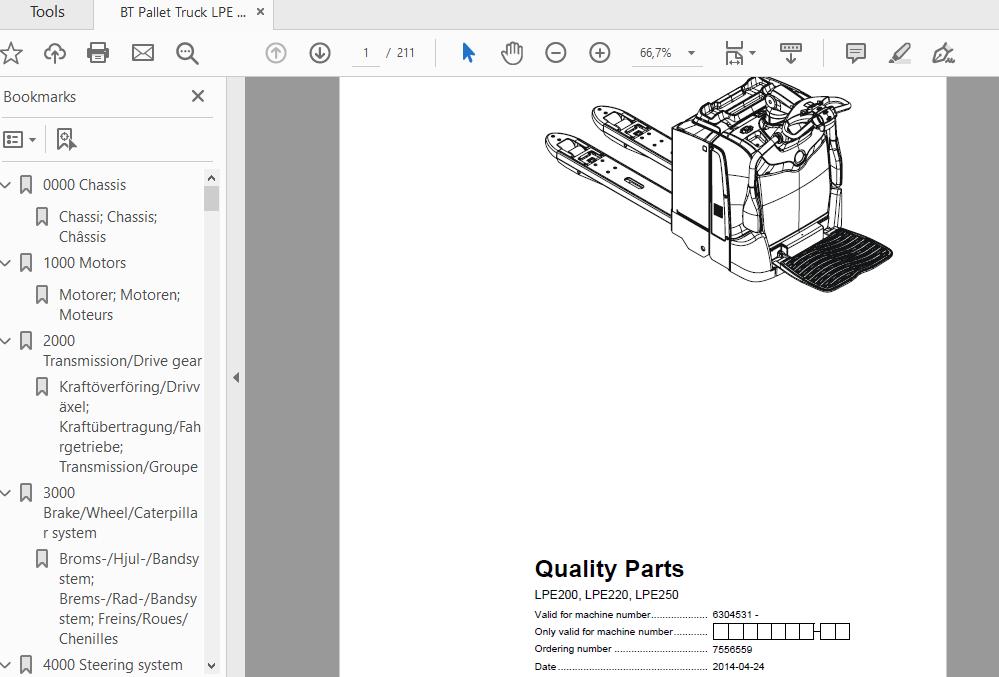Open the find text magnifier
Screen dimensions: 999x677
tap(187, 53)
